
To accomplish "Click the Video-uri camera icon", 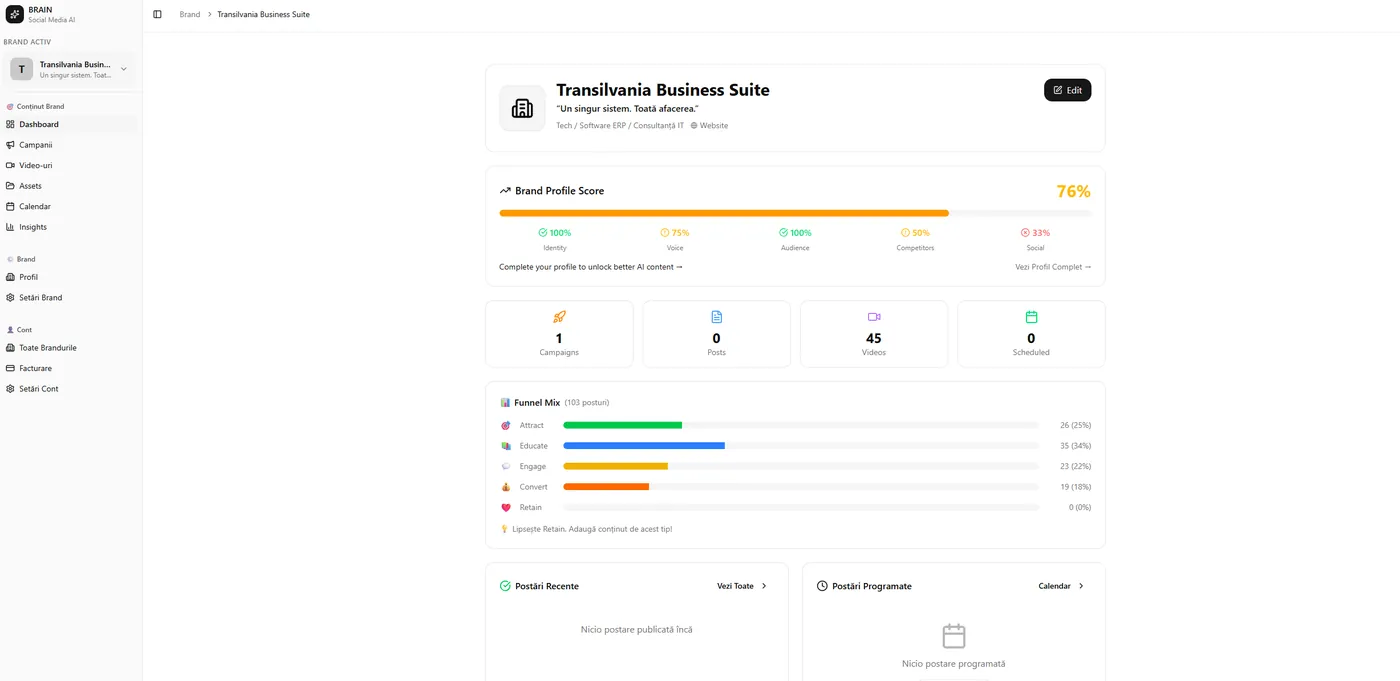I will (x=10, y=165).
